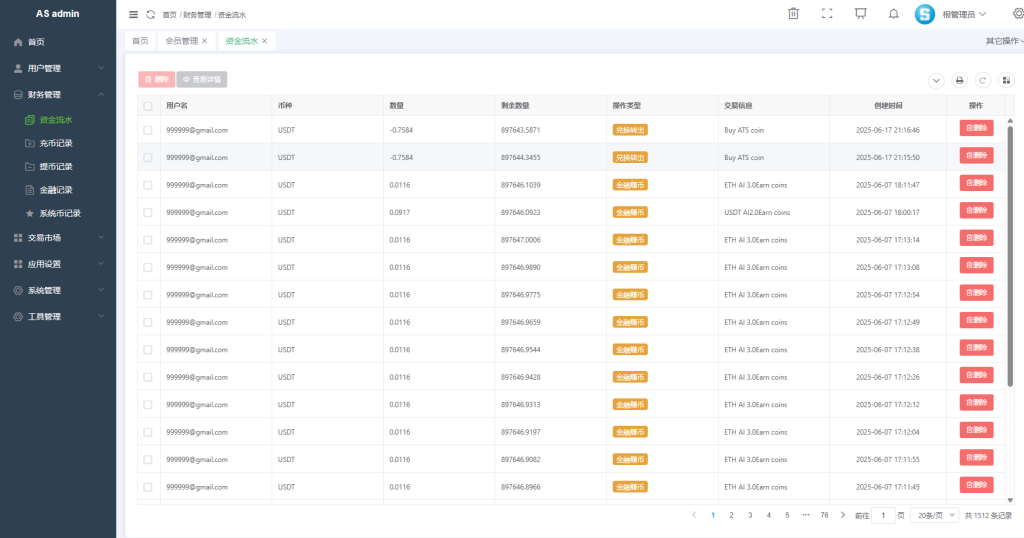Check the row with balance 897646.9775
The width and height of the screenshot is (1024, 538).
coord(148,294)
